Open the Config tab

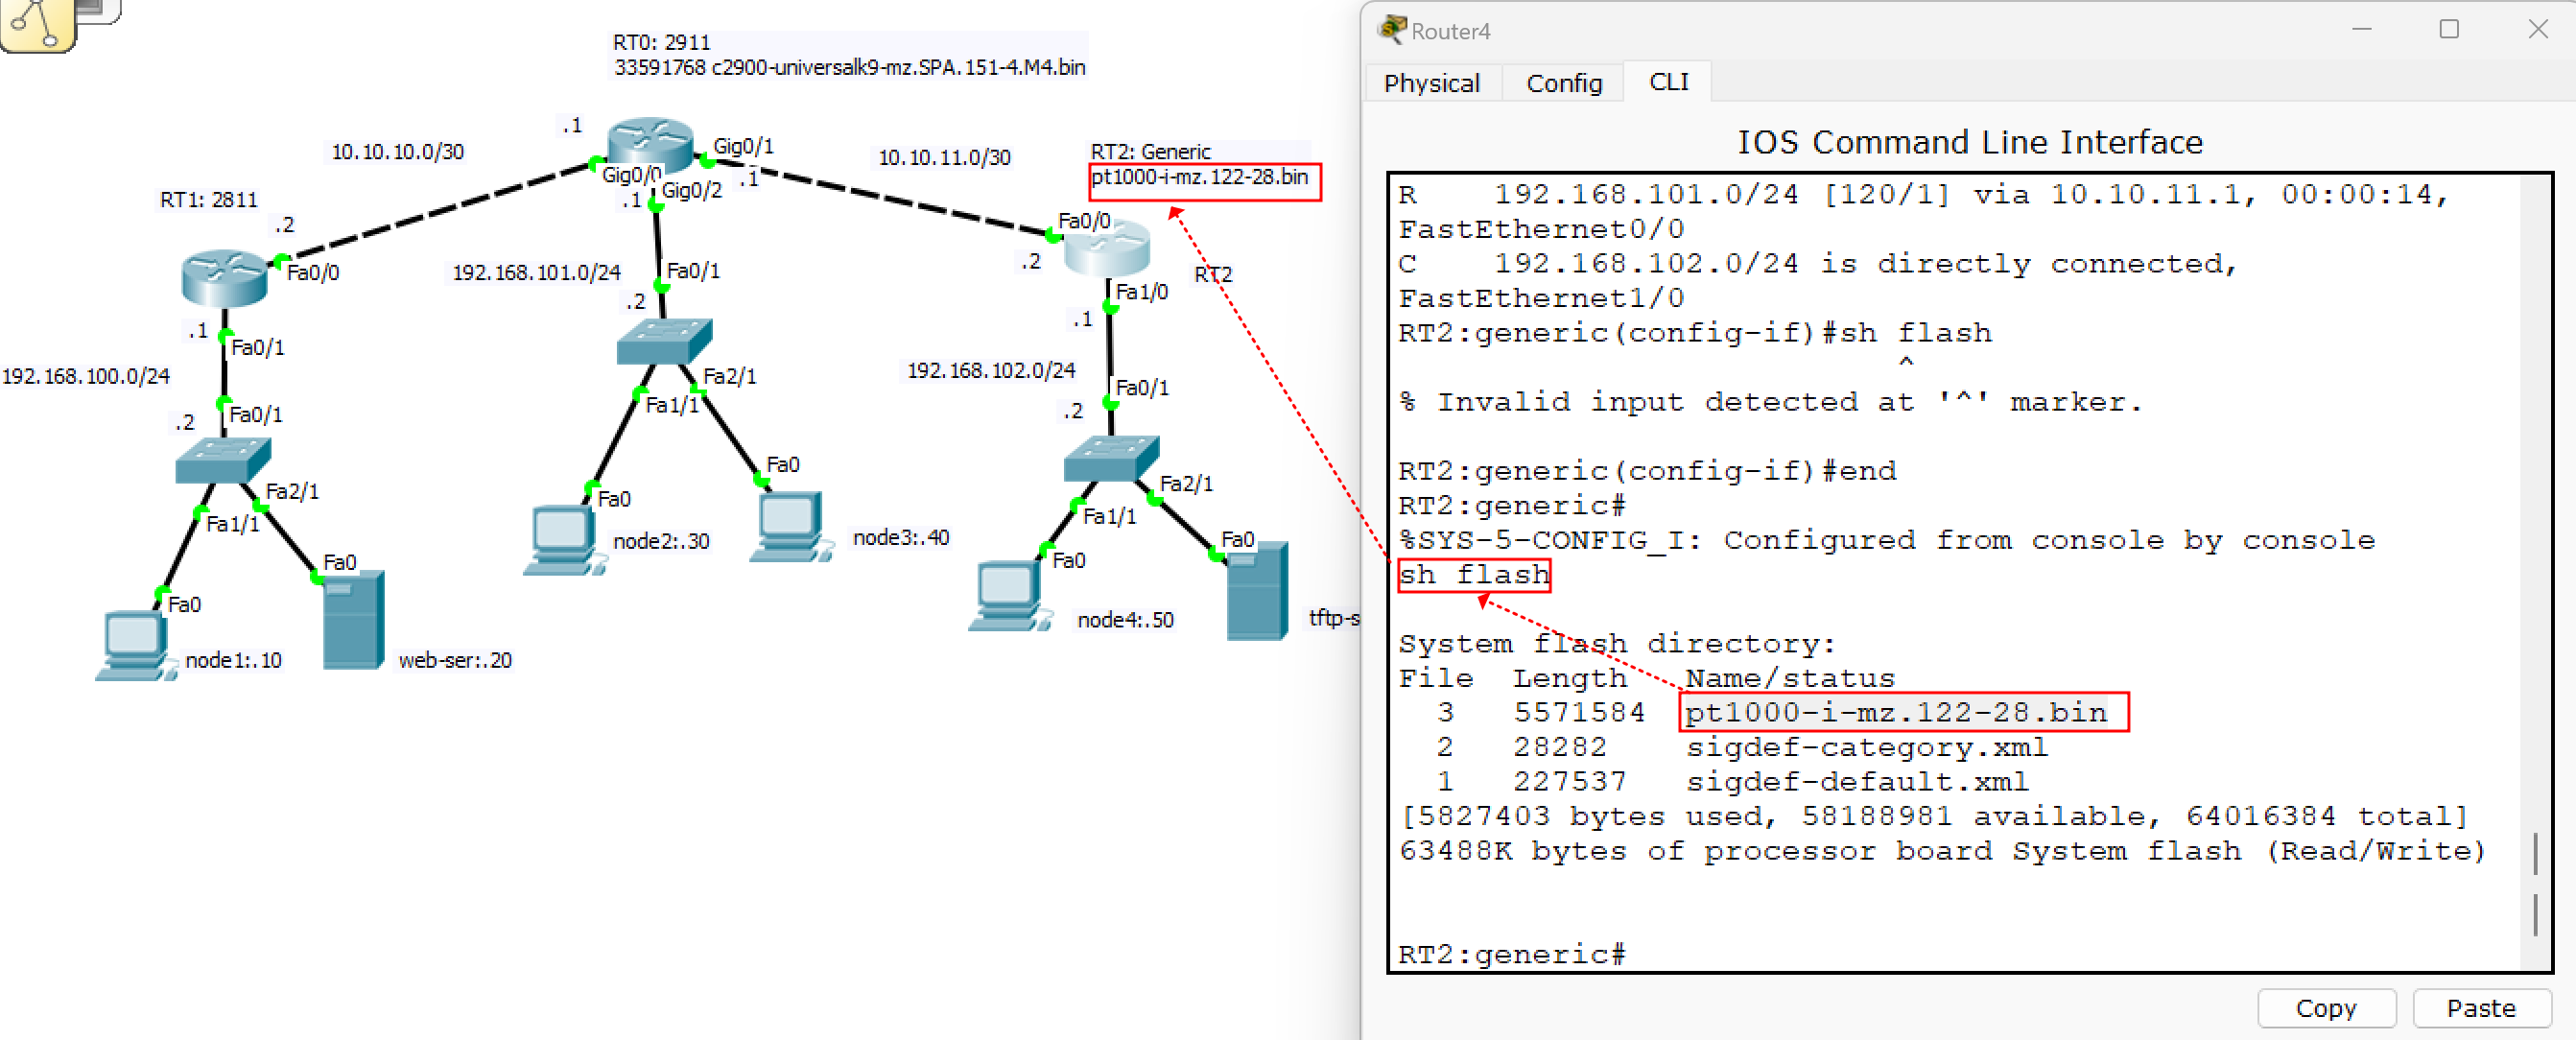click(1563, 83)
